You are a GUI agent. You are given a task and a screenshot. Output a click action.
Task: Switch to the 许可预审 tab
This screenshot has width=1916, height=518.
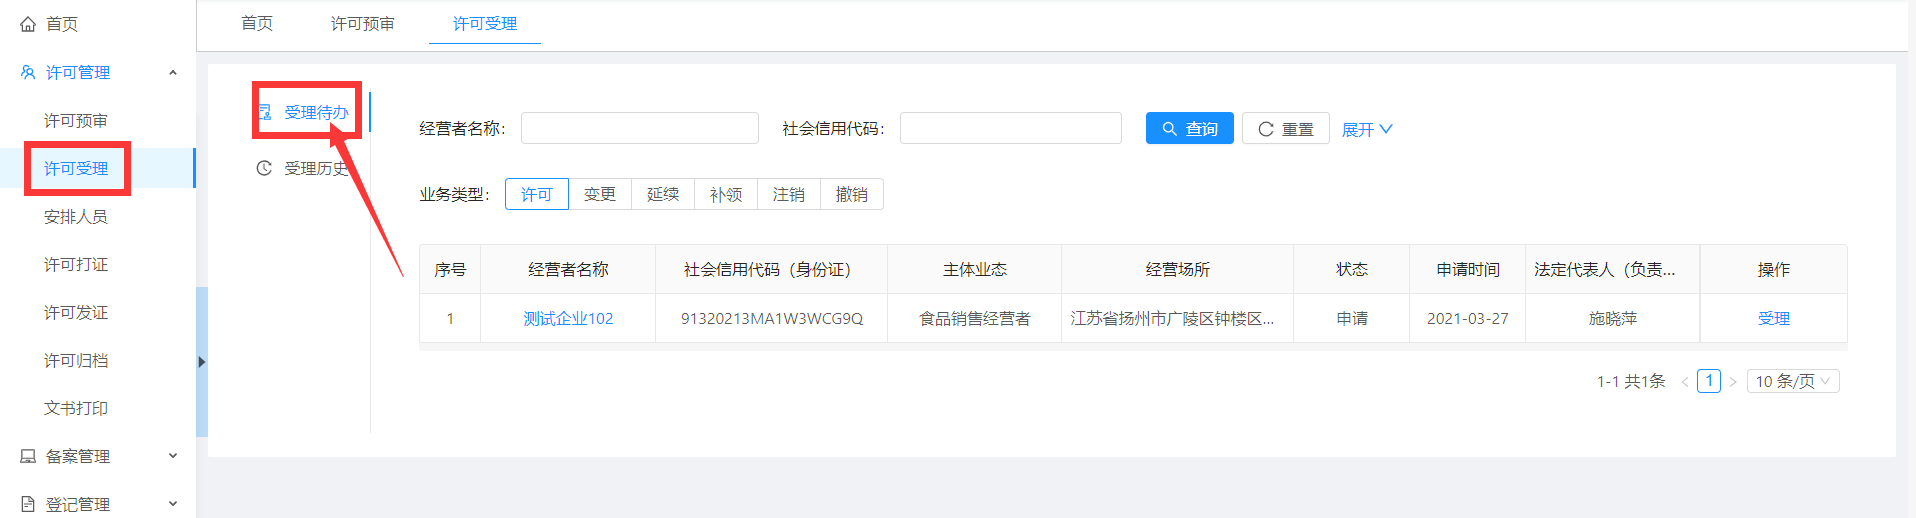(x=362, y=23)
